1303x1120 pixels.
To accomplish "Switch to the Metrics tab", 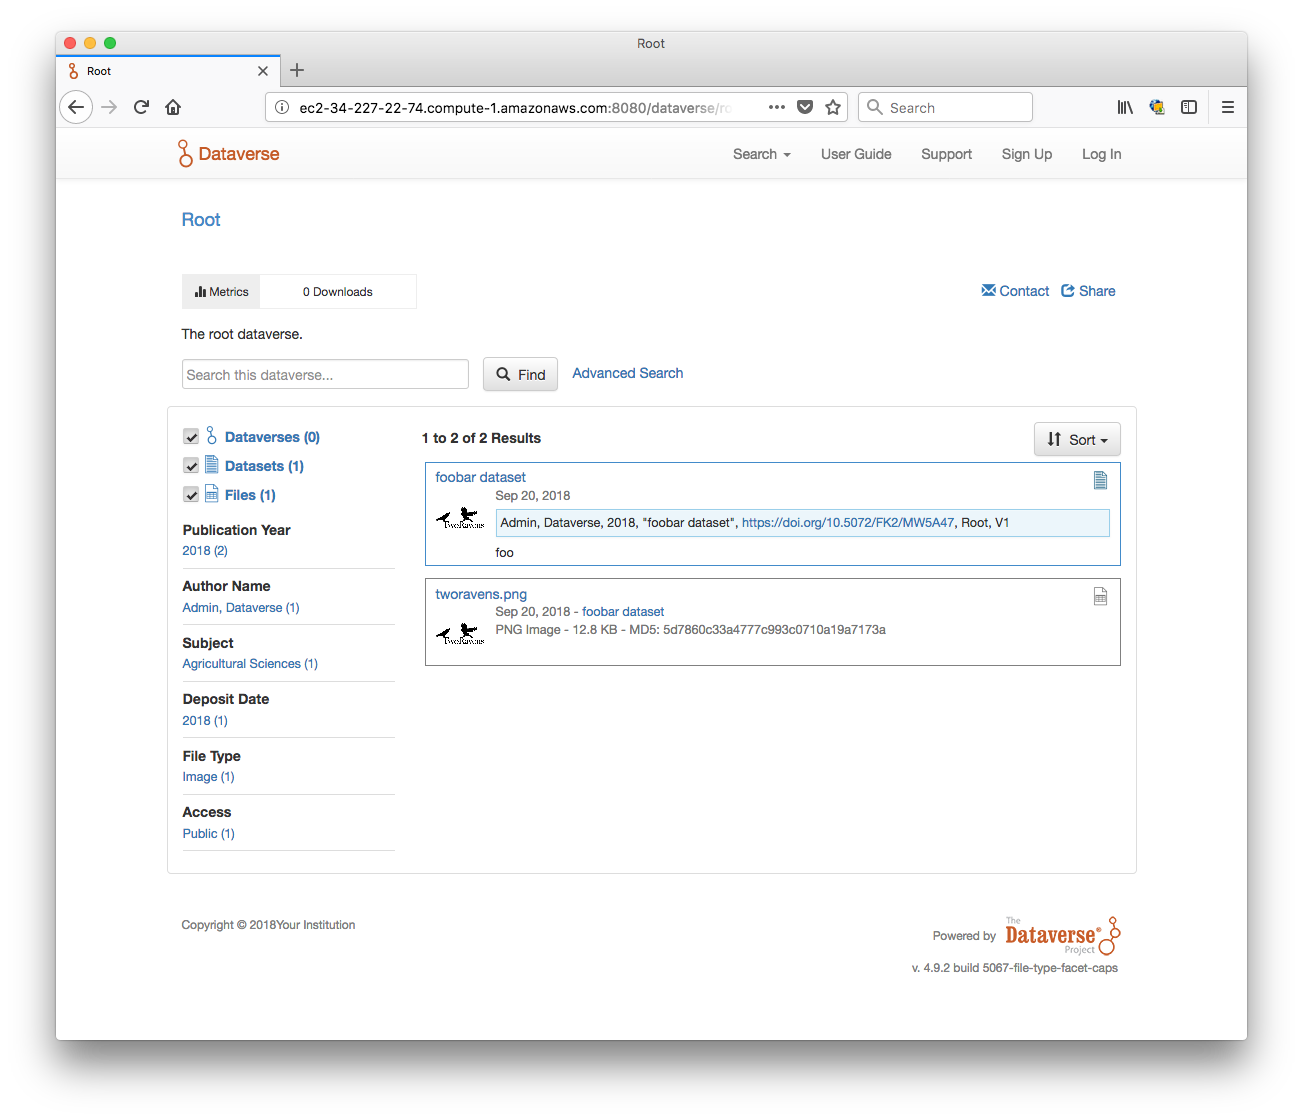I will (221, 292).
